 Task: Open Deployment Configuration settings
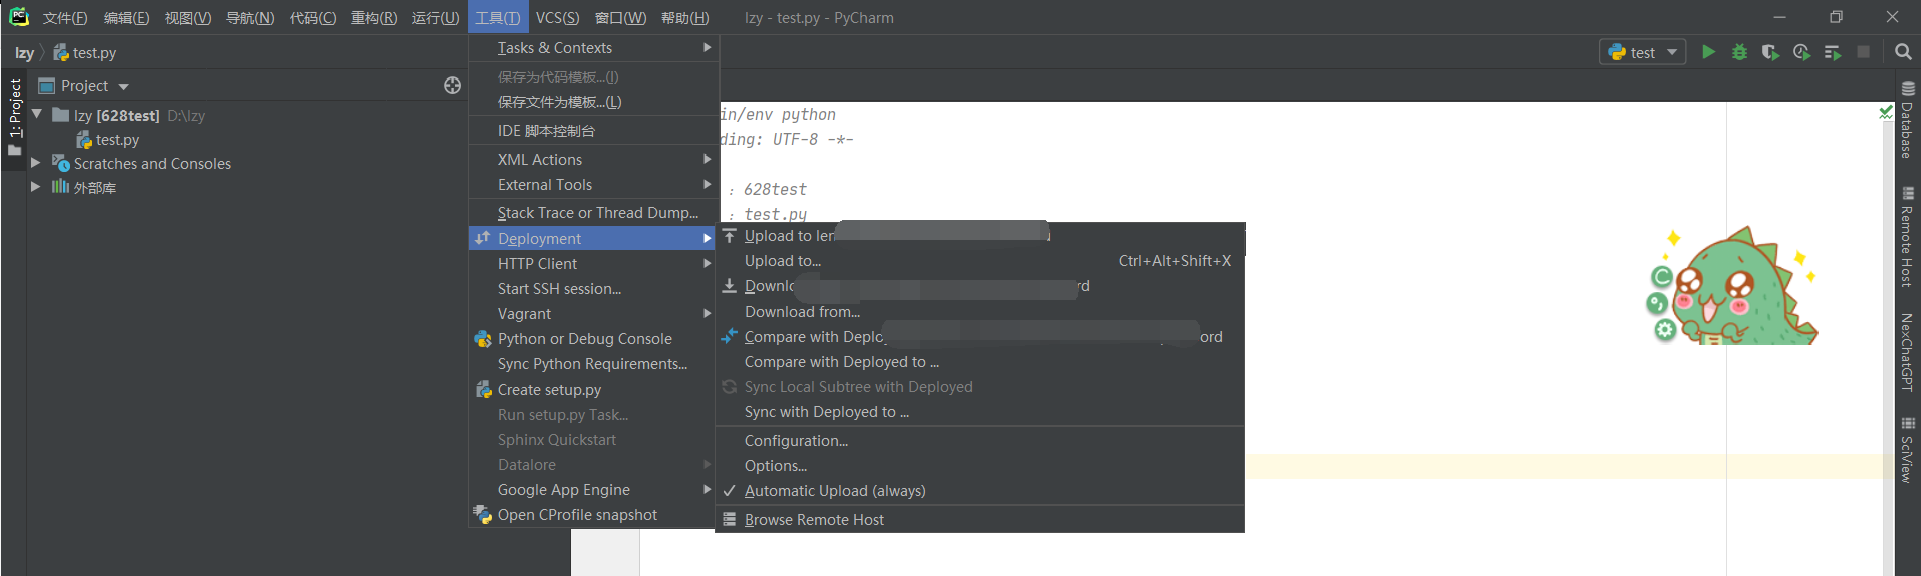tap(796, 441)
